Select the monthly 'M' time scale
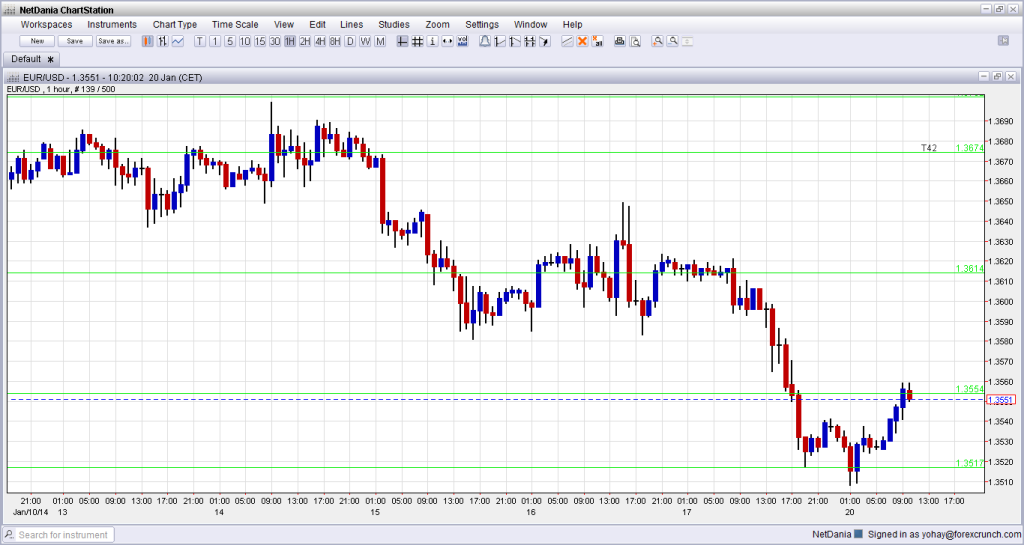Screen dimensions: 1024x545 click(x=380, y=41)
